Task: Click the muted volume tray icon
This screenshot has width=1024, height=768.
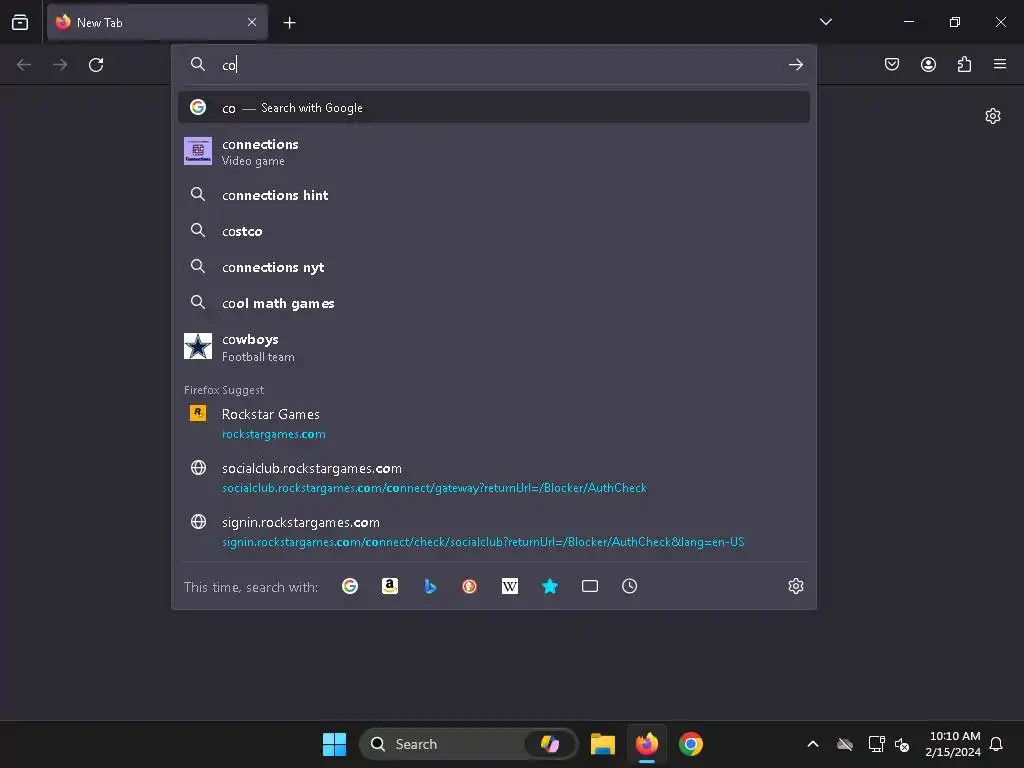Action: coord(902,744)
